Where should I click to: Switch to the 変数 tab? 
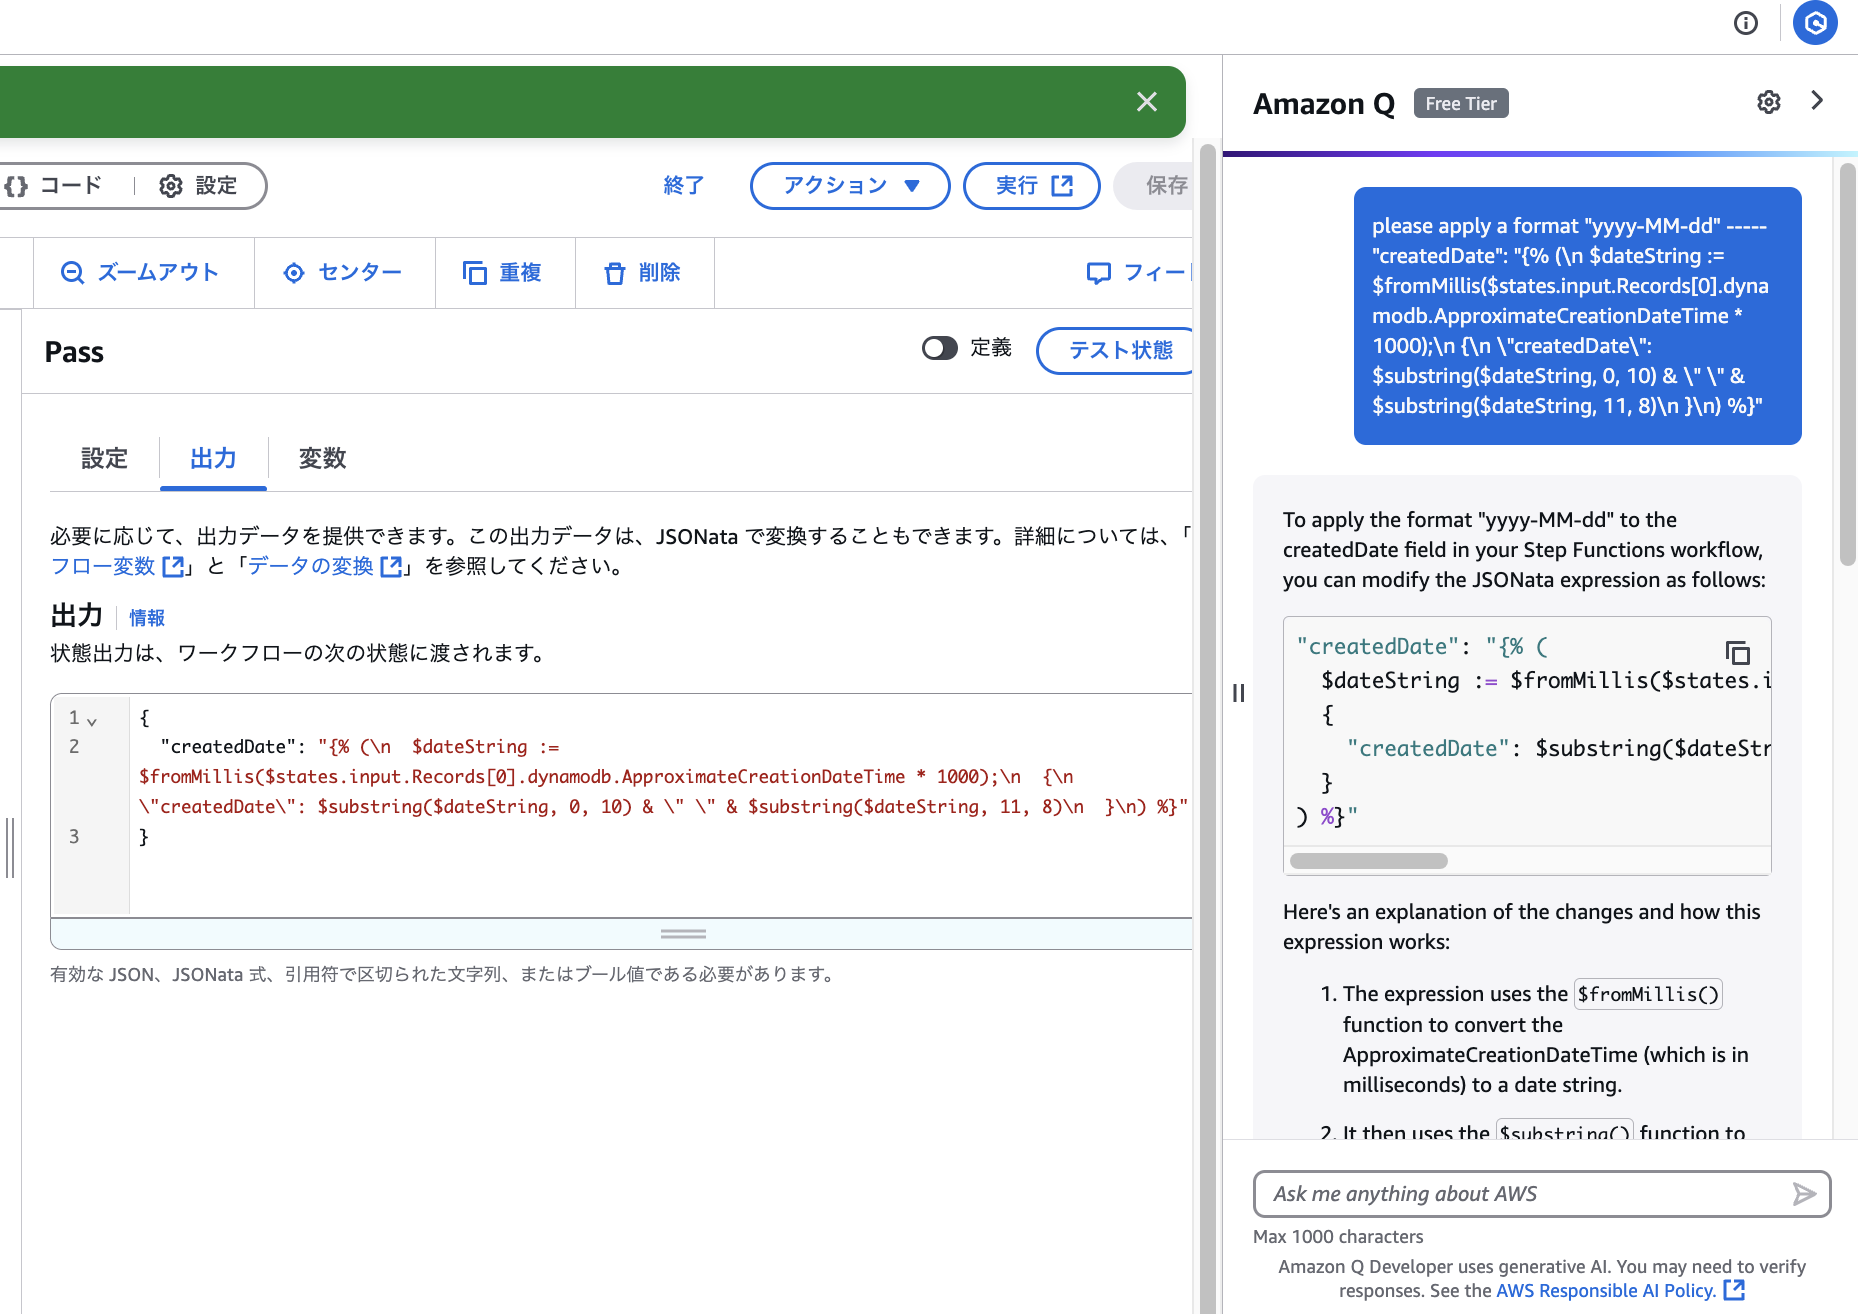(x=321, y=459)
